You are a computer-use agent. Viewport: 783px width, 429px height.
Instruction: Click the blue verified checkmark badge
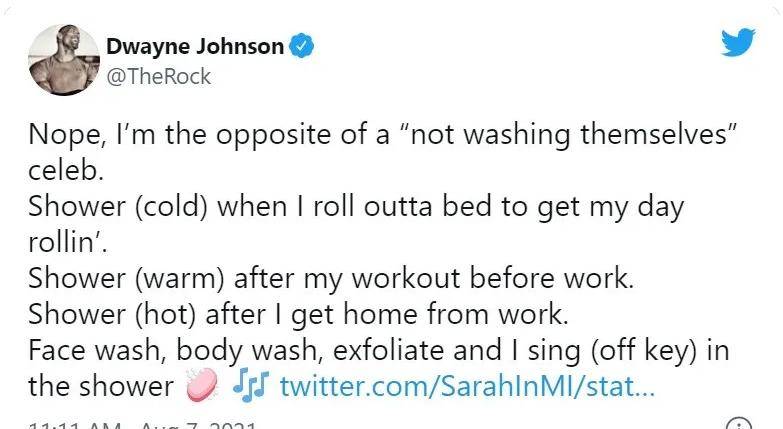click(302, 46)
